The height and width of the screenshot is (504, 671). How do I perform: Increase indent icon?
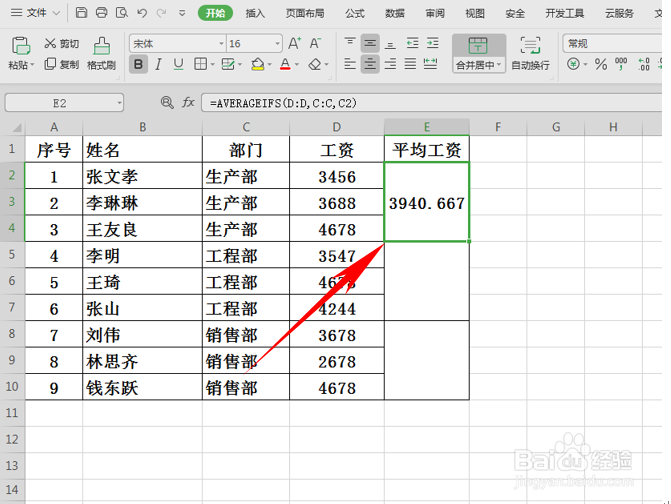click(x=433, y=43)
